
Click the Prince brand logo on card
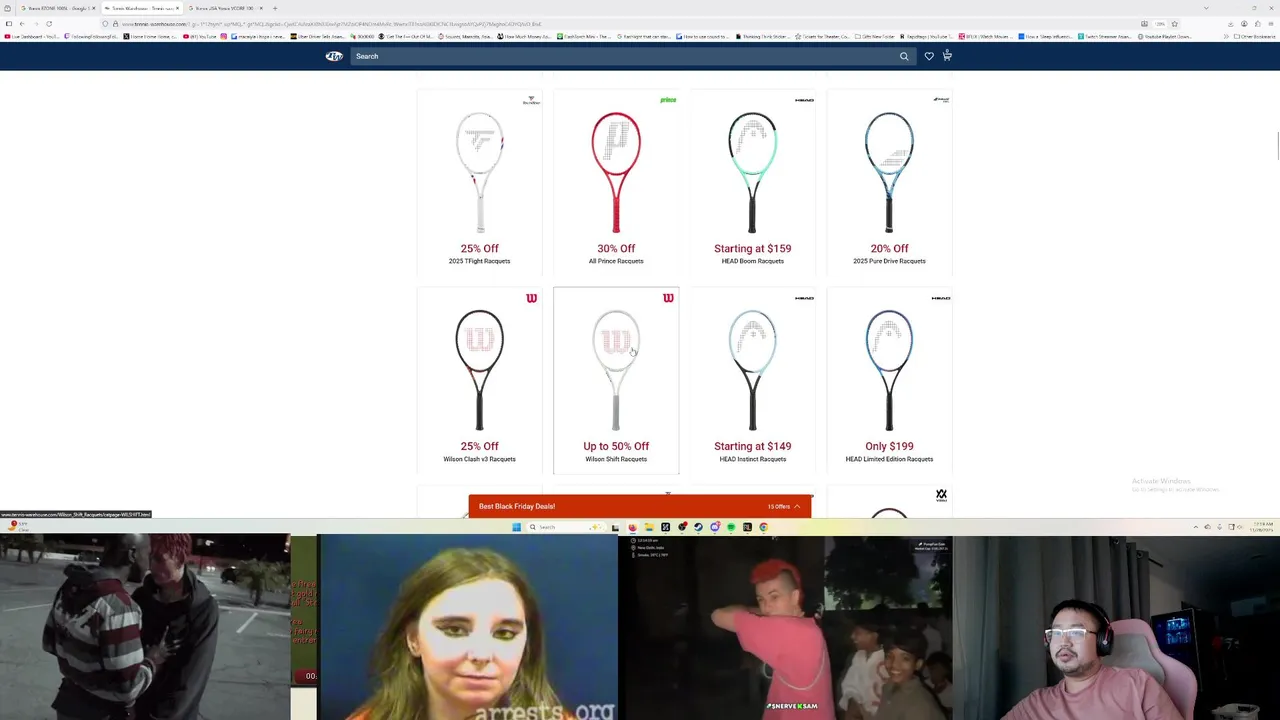tap(668, 100)
